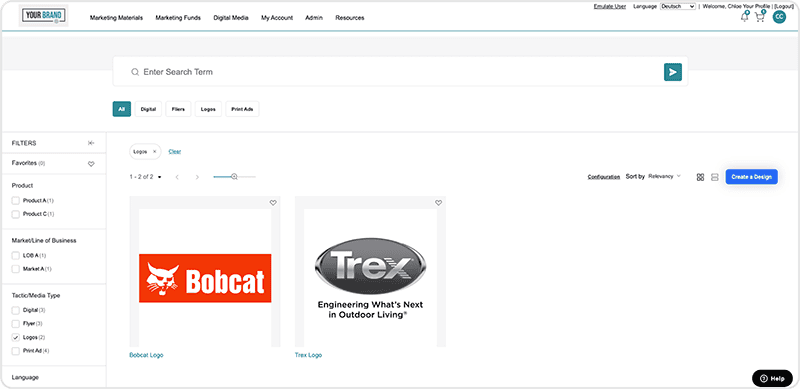Screen dimensions: 800x389
Task: Open the Sort by Relevancy dropdown
Action: [664, 177]
